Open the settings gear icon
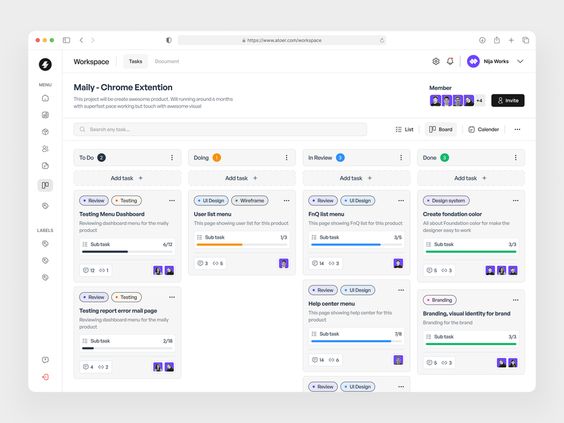This screenshot has width=564, height=423. pos(436,62)
